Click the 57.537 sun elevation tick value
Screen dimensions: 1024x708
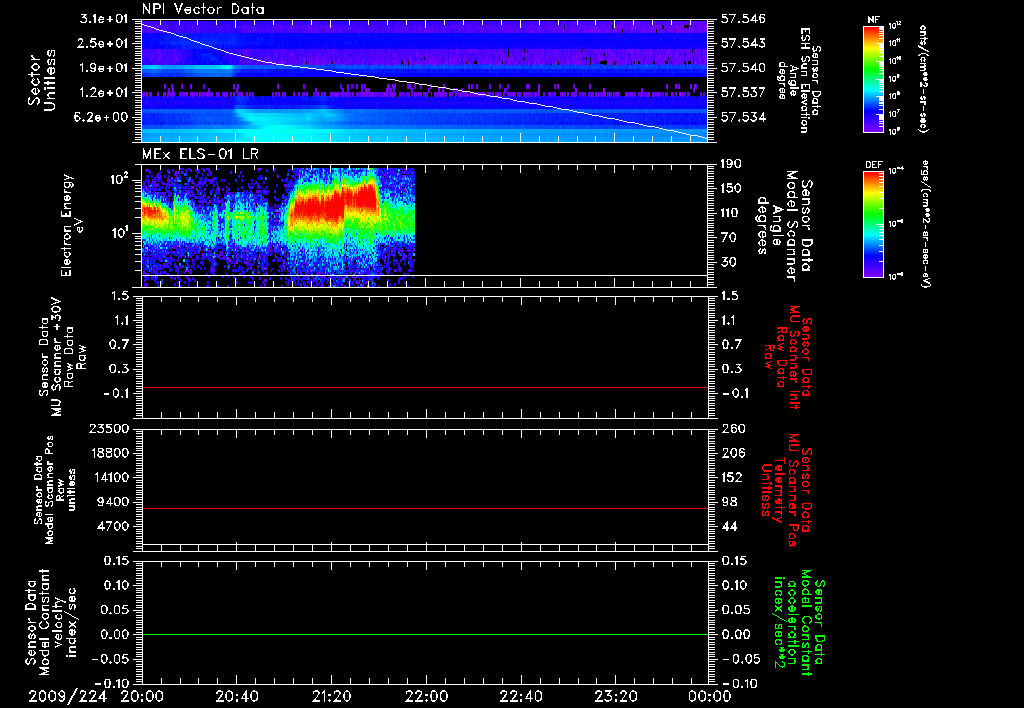tap(743, 93)
